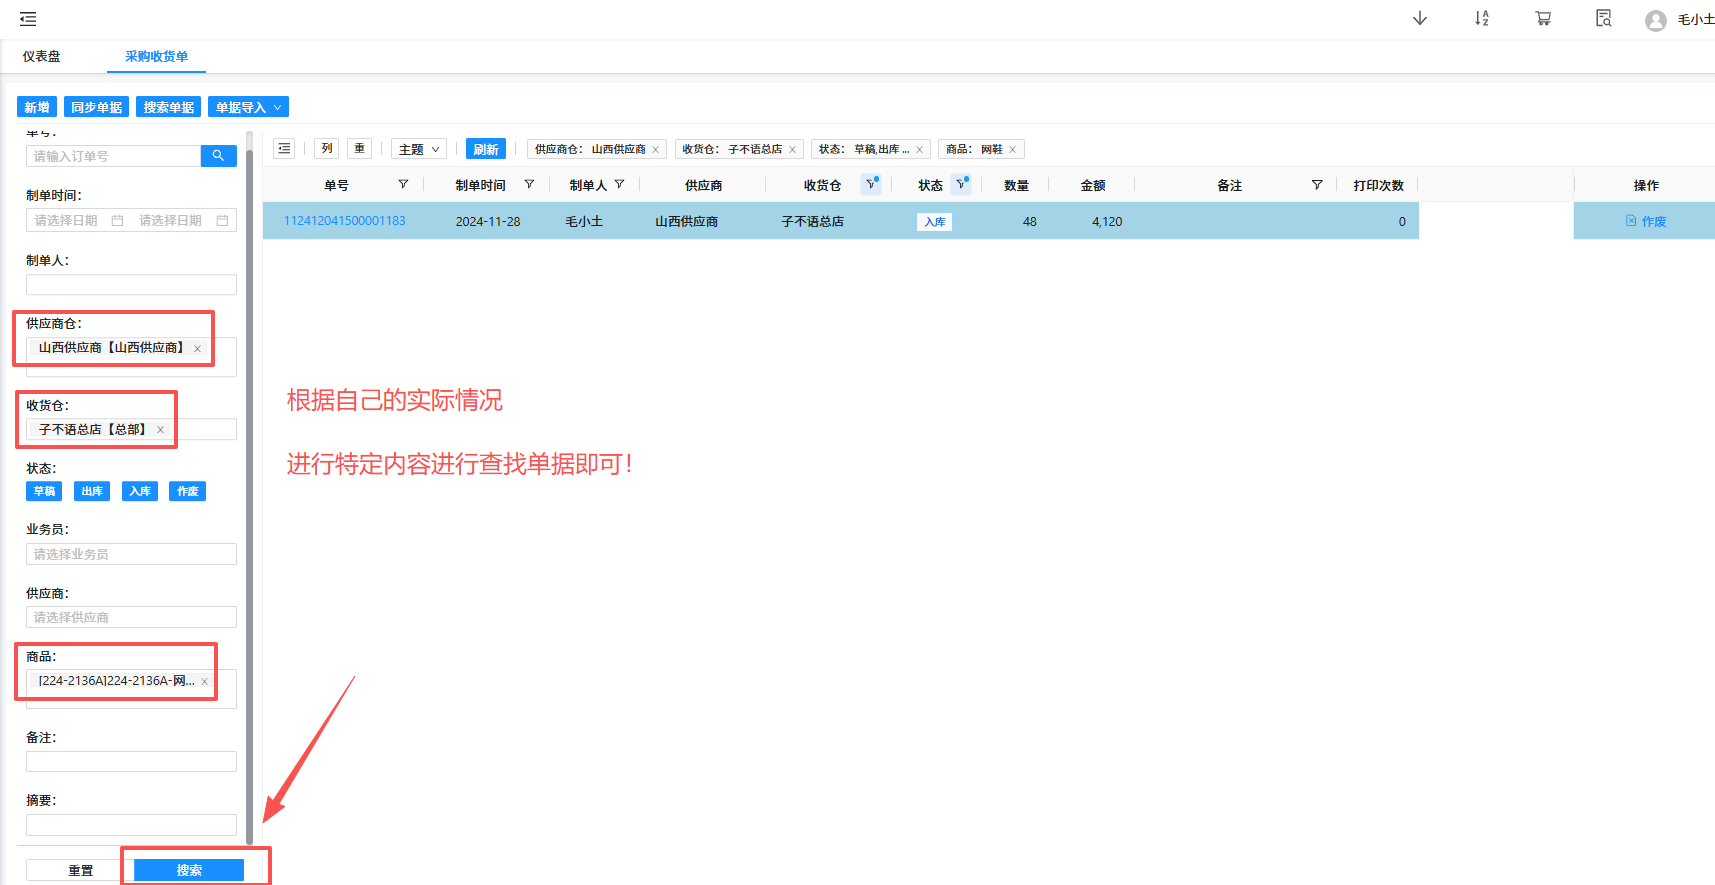Toggle the 作废 status filter tag
Viewport: 1715px width, 885px height.
pos(187,491)
